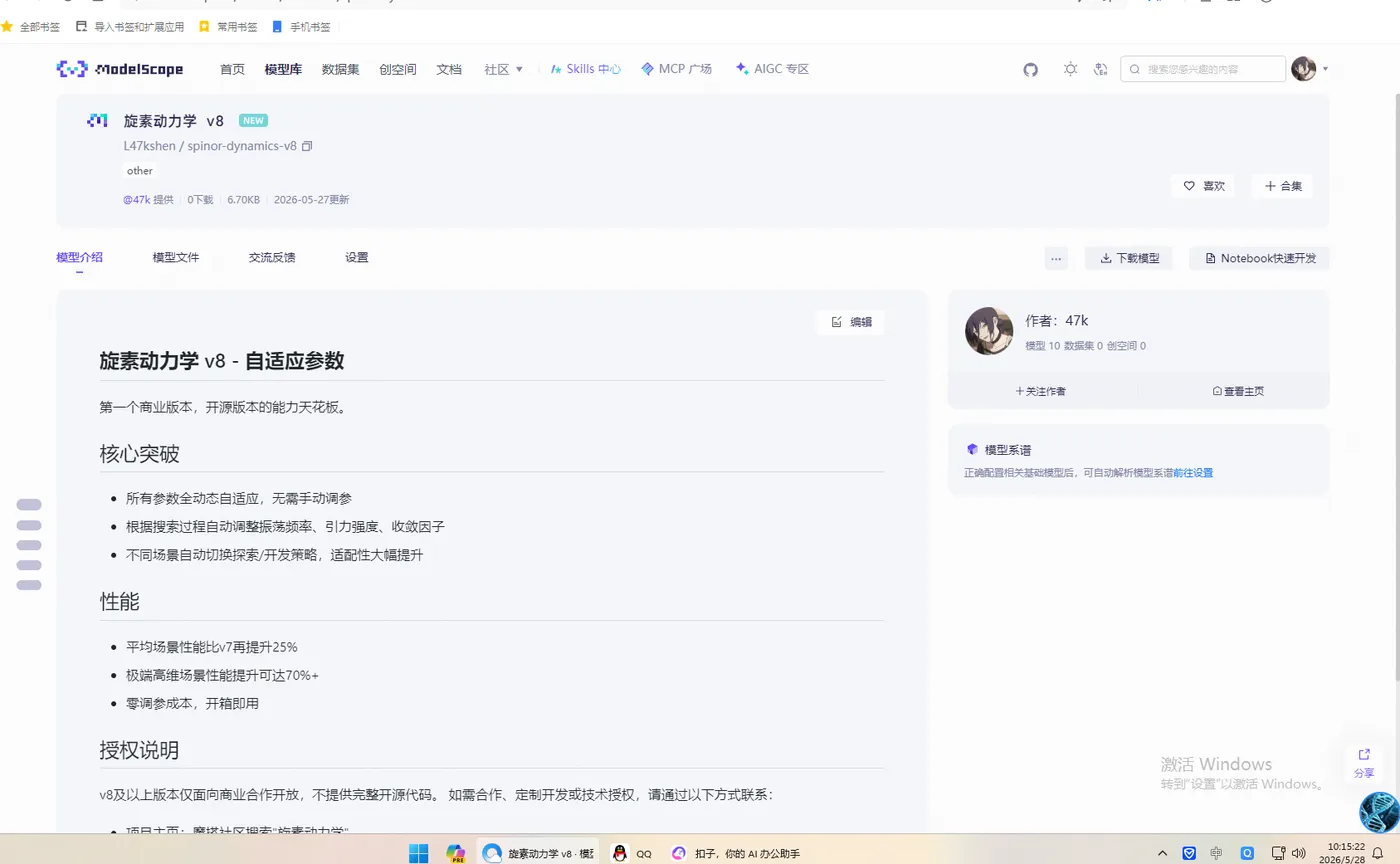Open AIGC 专区 link

point(772,69)
